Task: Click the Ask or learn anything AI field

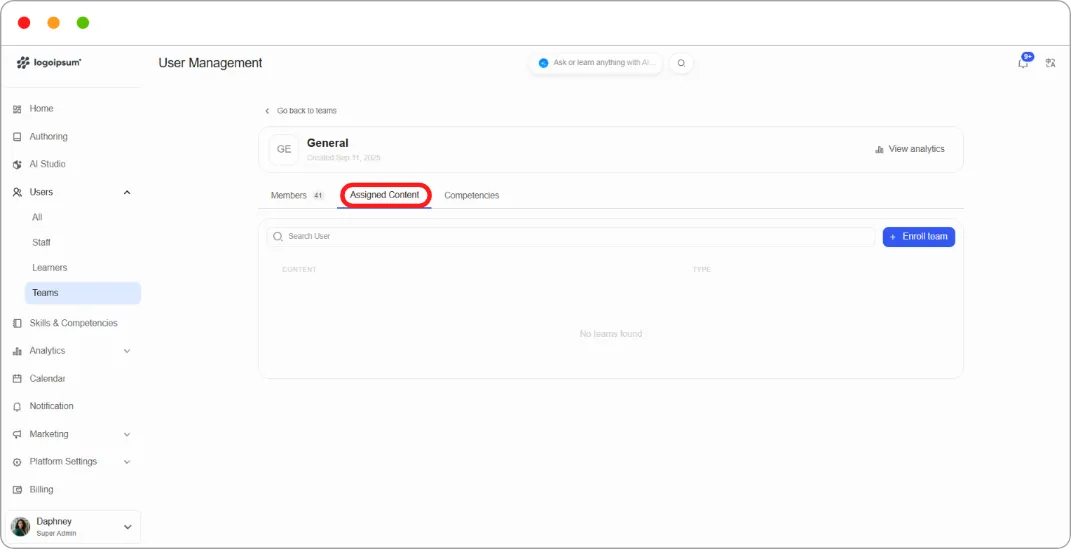Action: tap(596, 63)
